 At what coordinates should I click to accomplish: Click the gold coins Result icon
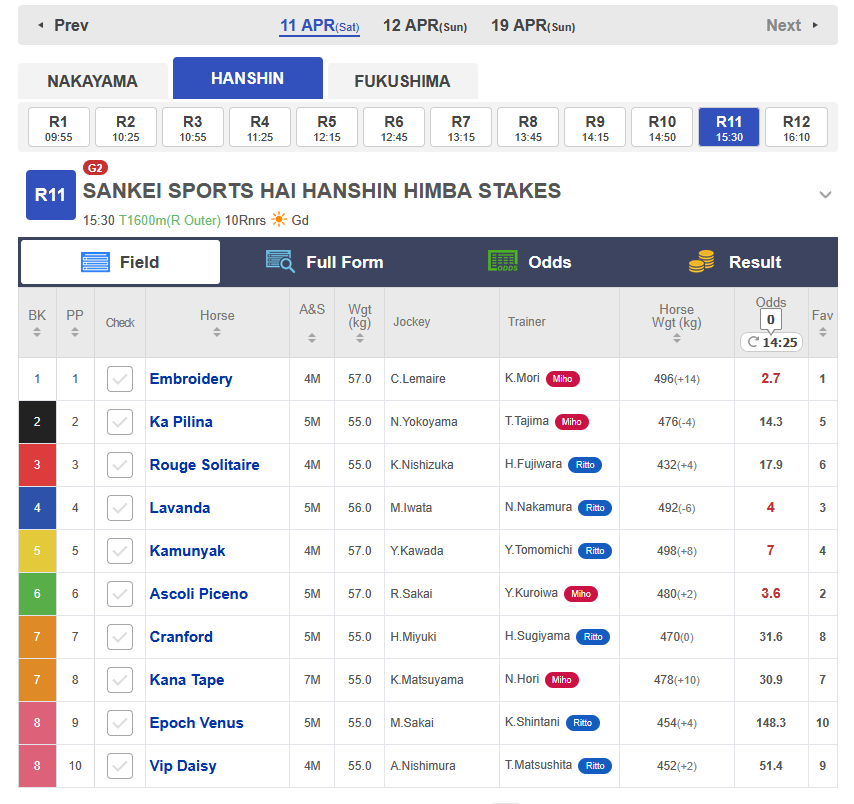tap(702, 261)
